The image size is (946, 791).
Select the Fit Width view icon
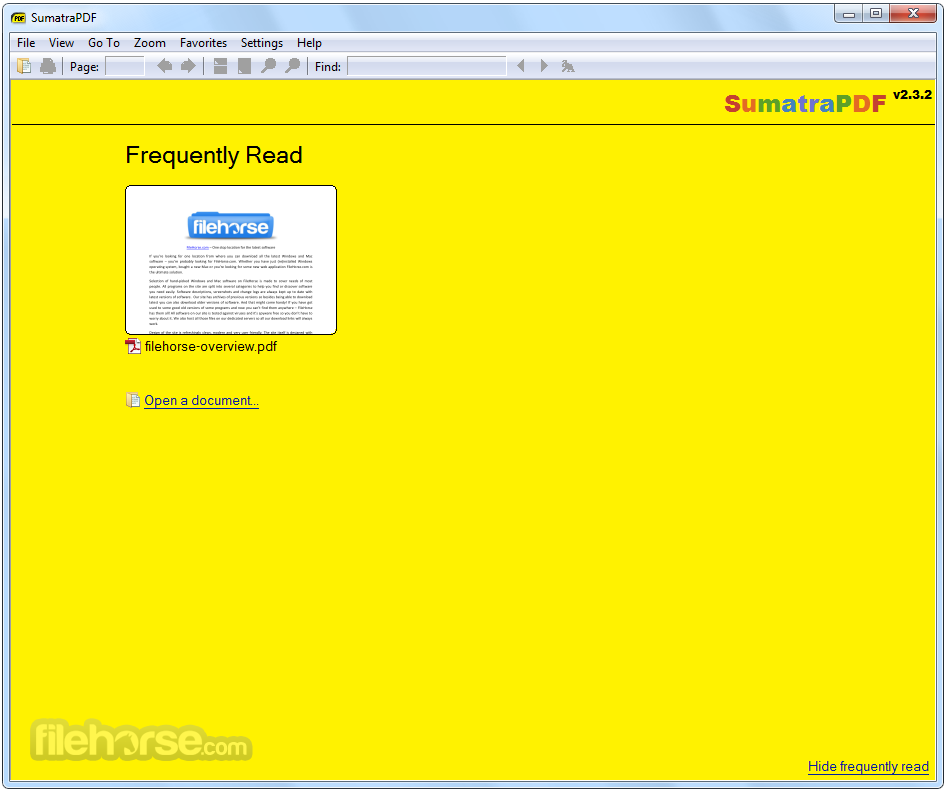(243, 66)
